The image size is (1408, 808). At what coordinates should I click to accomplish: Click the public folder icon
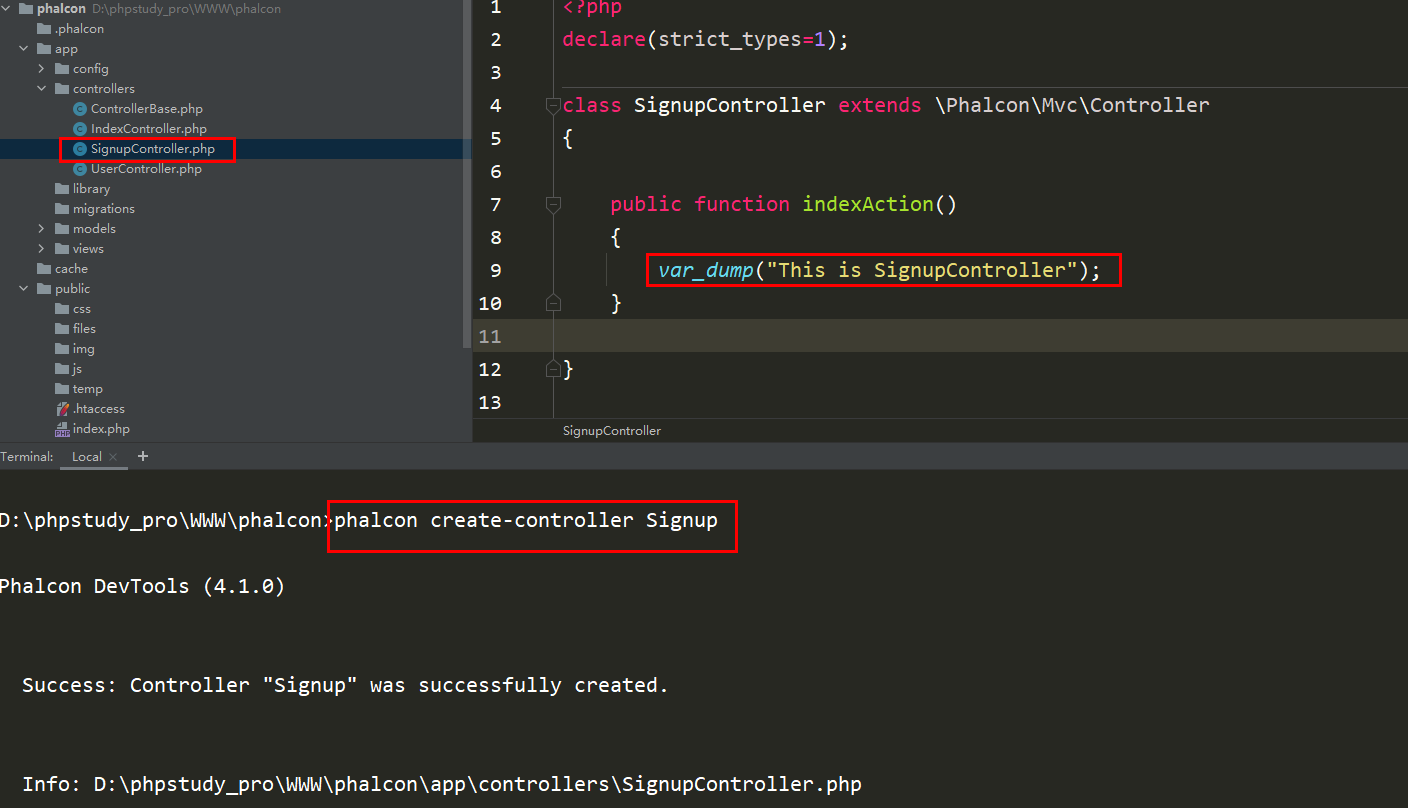[44, 289]
